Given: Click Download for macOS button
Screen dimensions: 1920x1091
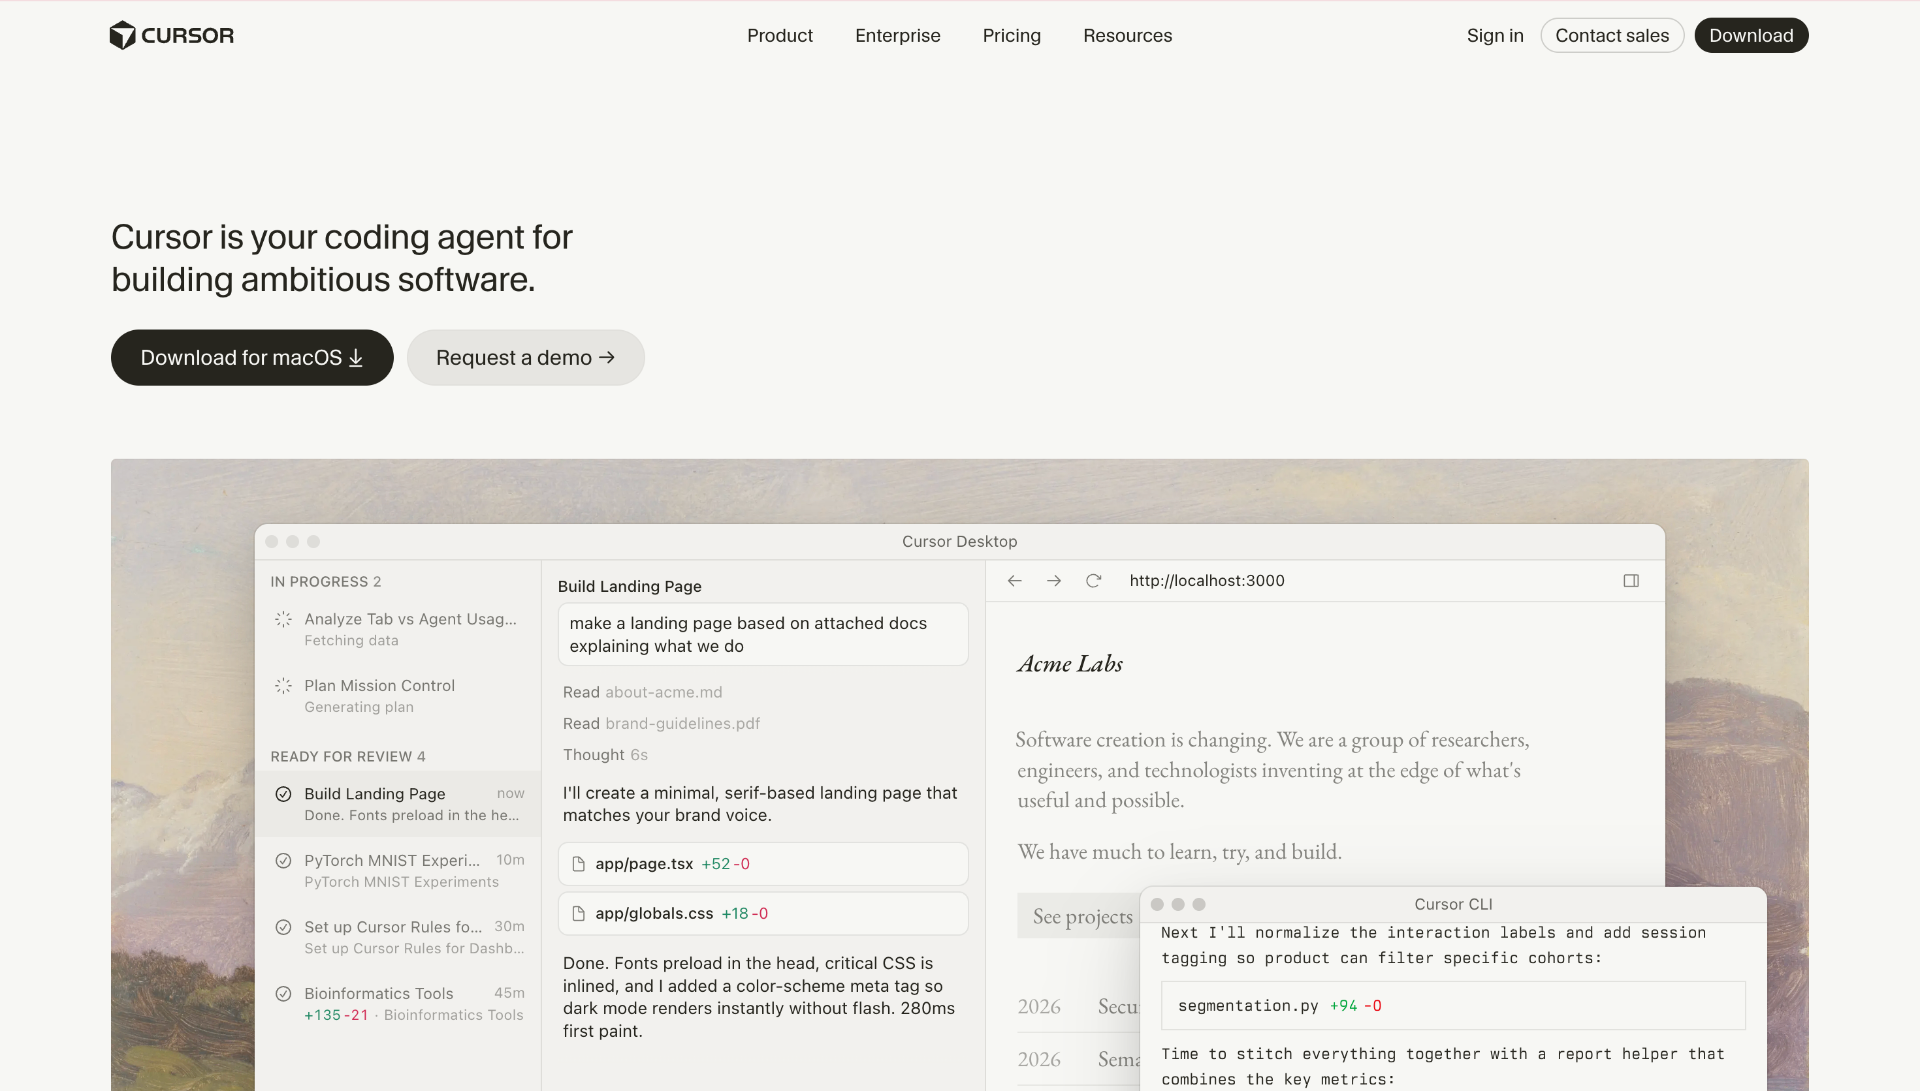Looking at the screenshot, I should [252, 357].
